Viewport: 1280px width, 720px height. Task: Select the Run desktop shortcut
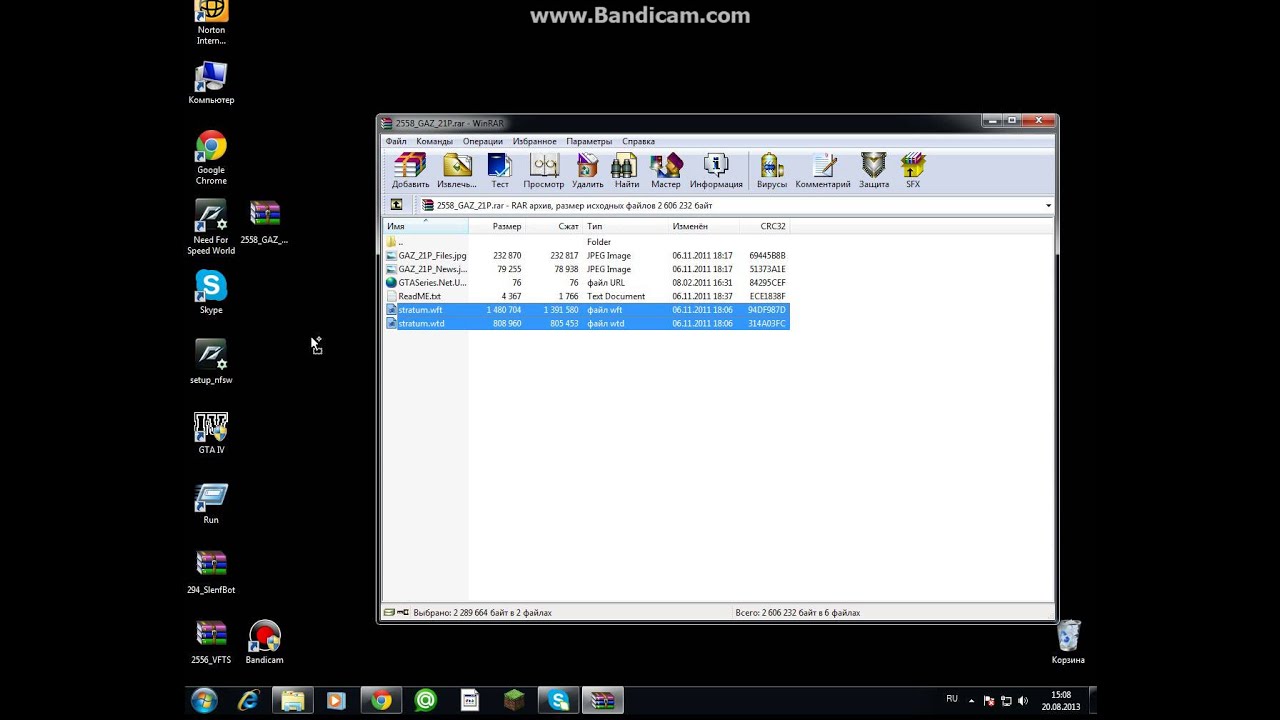[x=211, y=502]
